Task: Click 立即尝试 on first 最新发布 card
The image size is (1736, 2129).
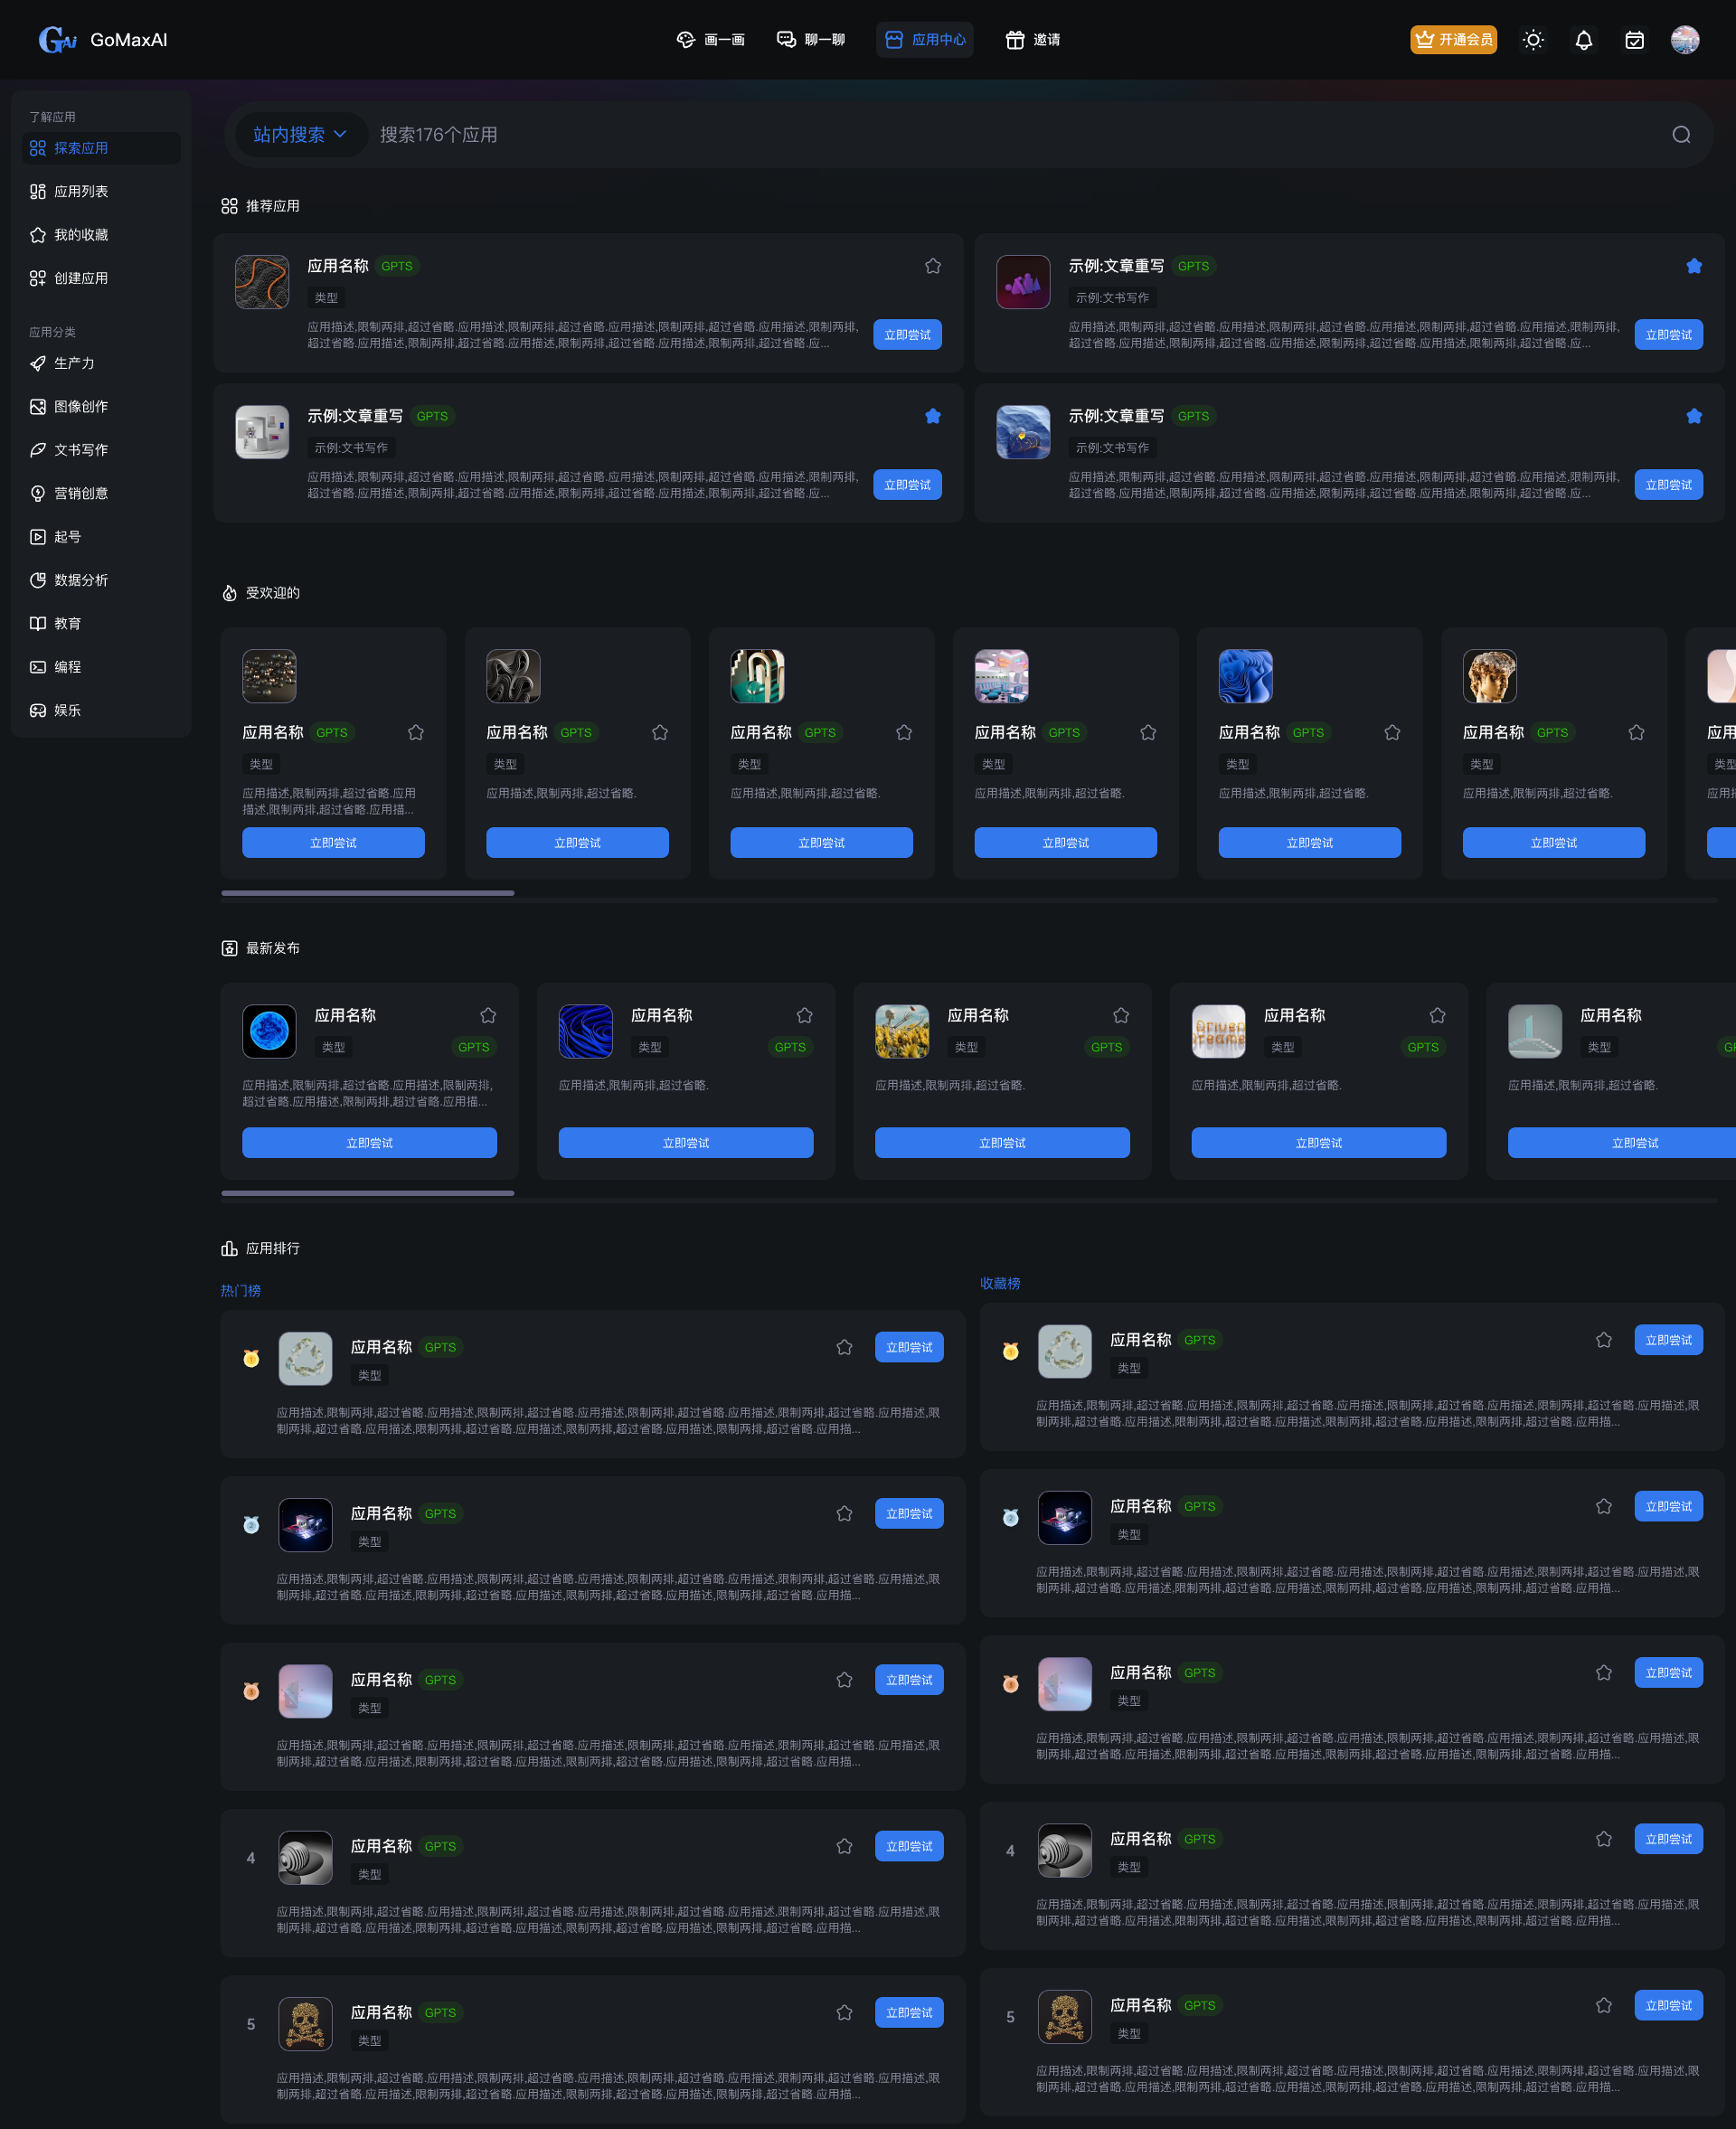Action: tap(369, 1142)
